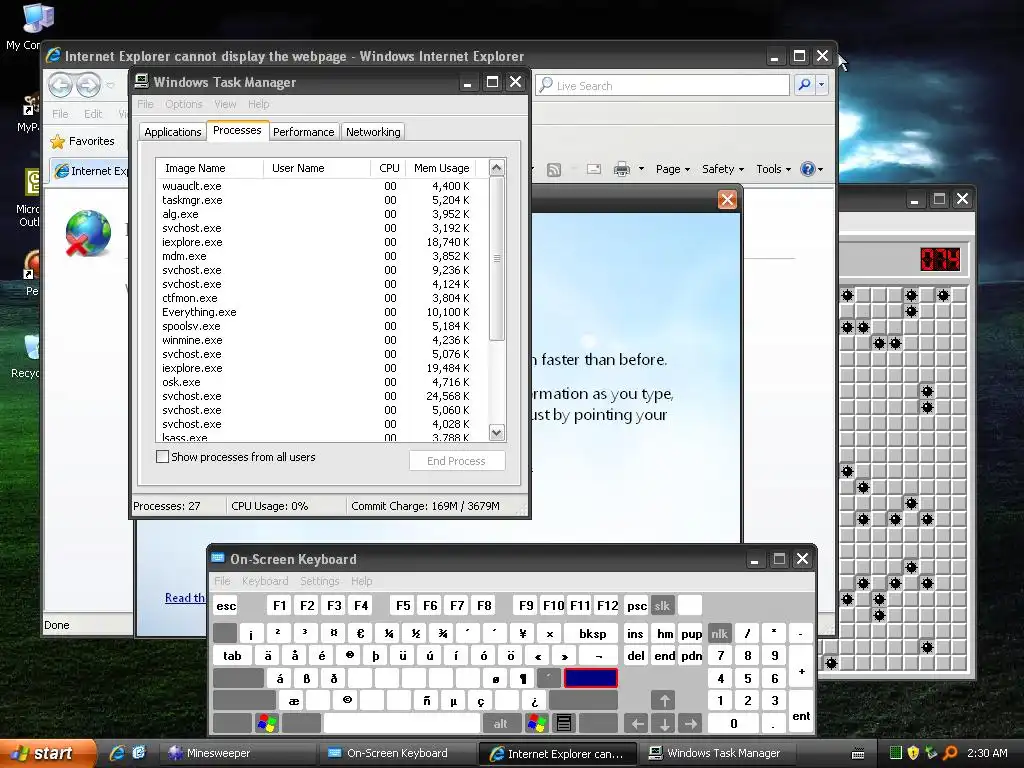Open the search provider dropdown arrow
Viewport: 1024px width, 768px height.
(x=822, y=85)
